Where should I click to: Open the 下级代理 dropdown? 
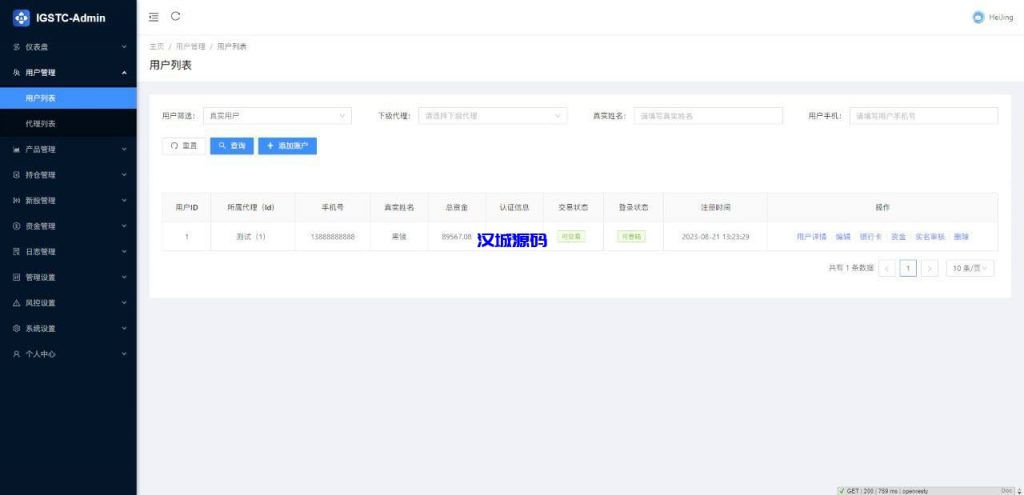click(x=492, y=116)
